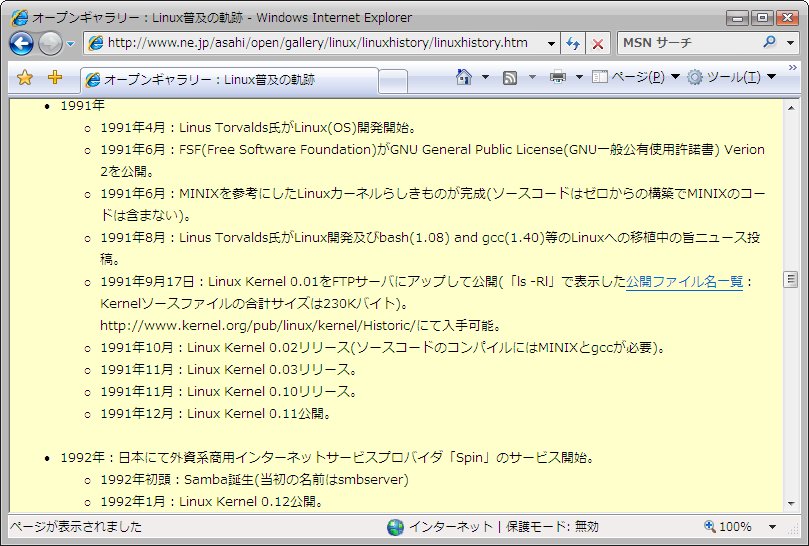Image resolution: width=809 pixels, height=546 pixels.
Task: Open the zoom level dropdown arrow
Action: click(772, 527)
